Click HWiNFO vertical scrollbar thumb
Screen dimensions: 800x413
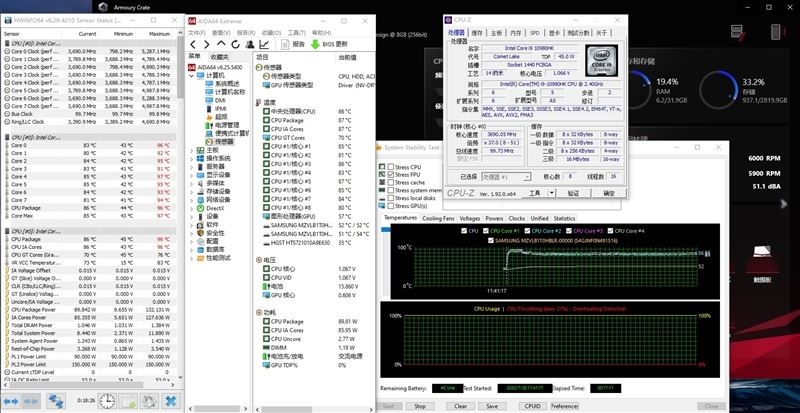click(180, 66)
